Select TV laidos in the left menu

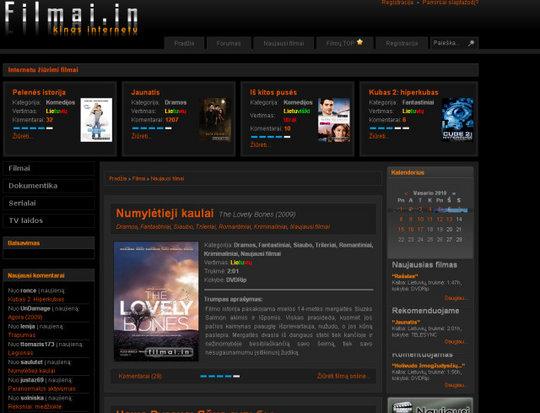click(49, 220)
